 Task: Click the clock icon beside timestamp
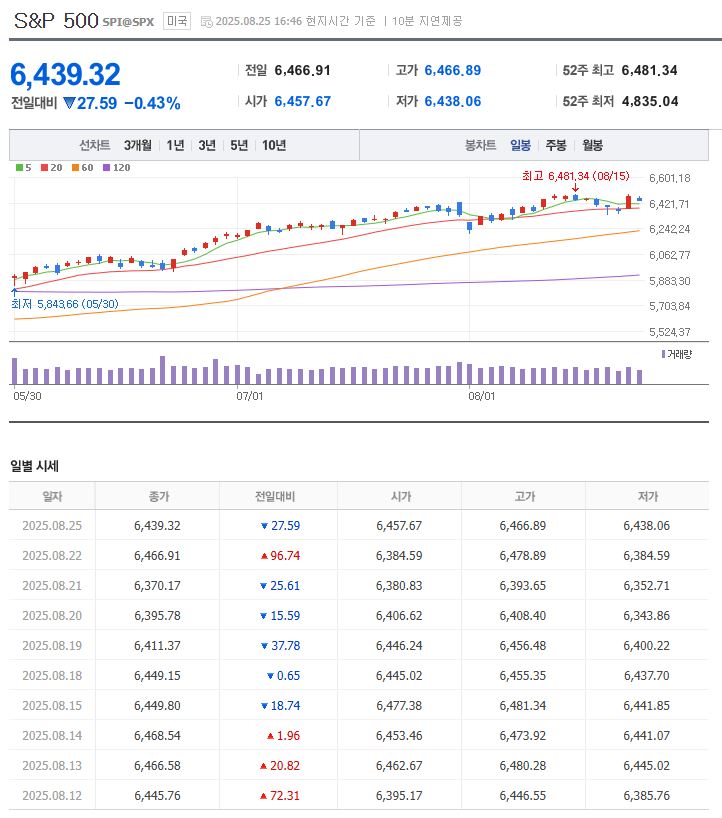click(207, 21)
